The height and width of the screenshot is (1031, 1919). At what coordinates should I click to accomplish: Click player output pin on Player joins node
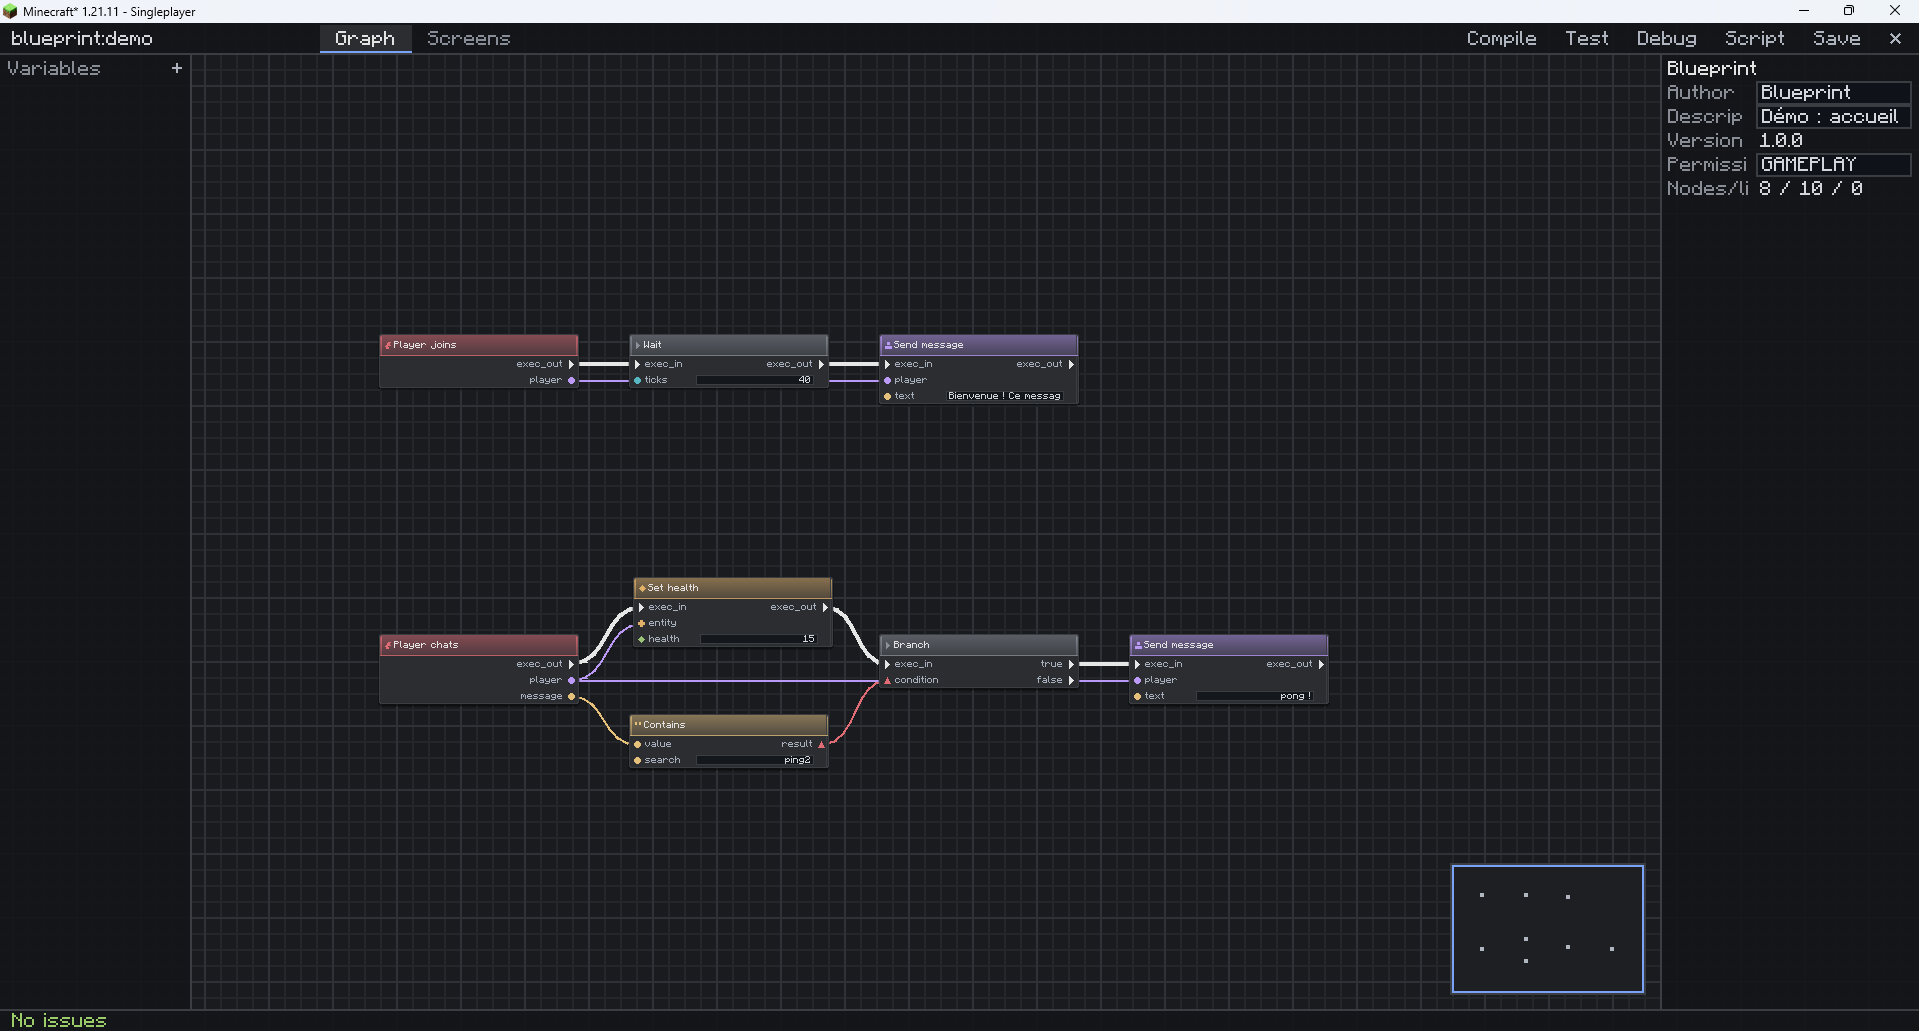point(571,380)
